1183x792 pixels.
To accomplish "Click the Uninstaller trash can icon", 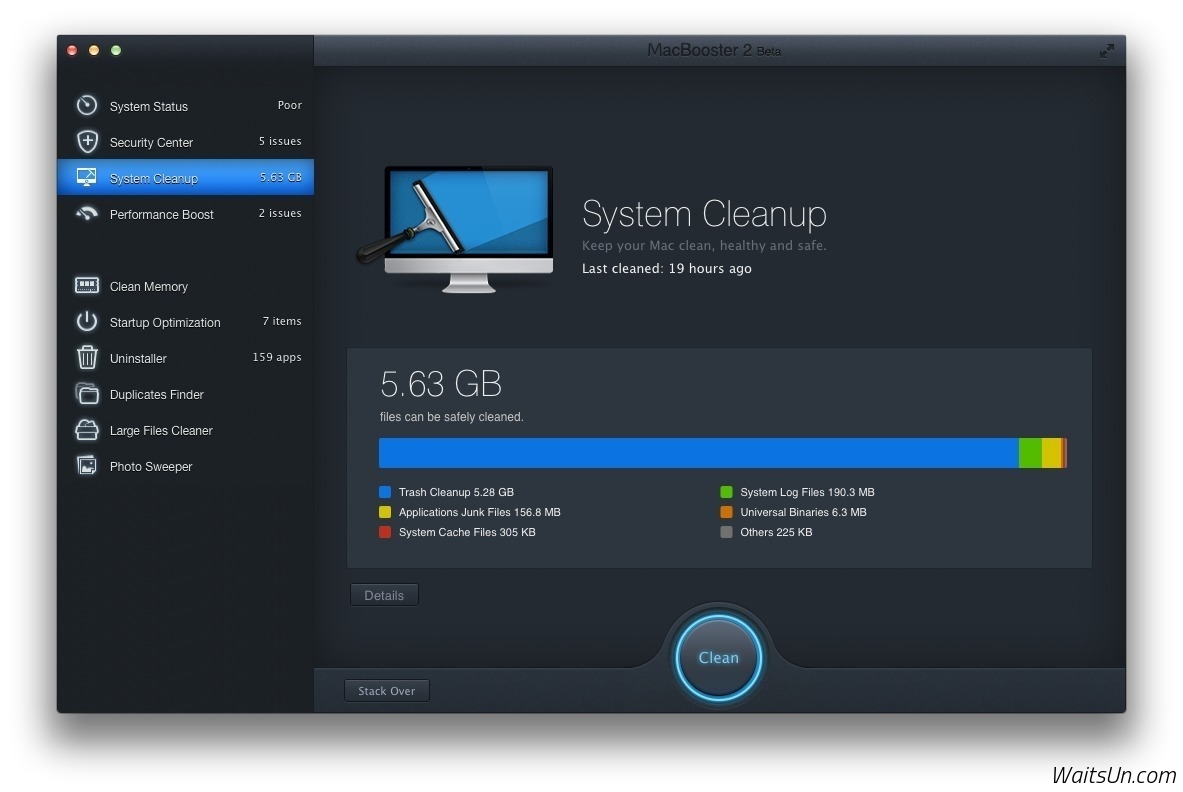I will (87, 357).
